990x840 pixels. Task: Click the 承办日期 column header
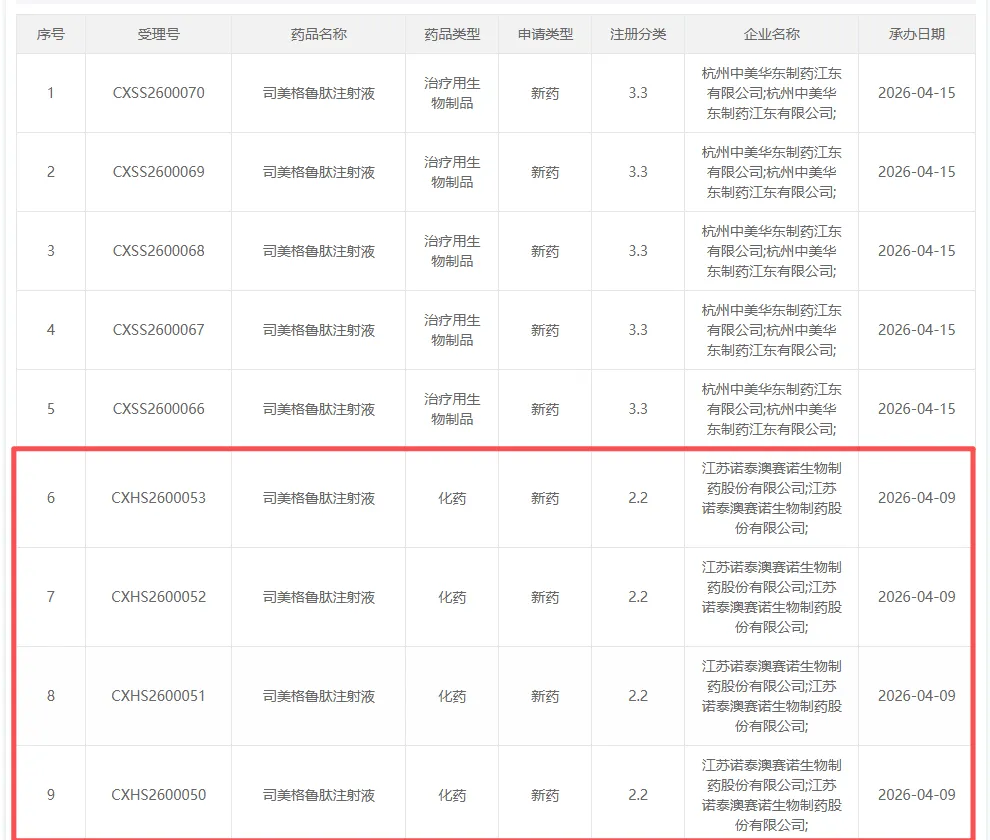click(917, 33)
